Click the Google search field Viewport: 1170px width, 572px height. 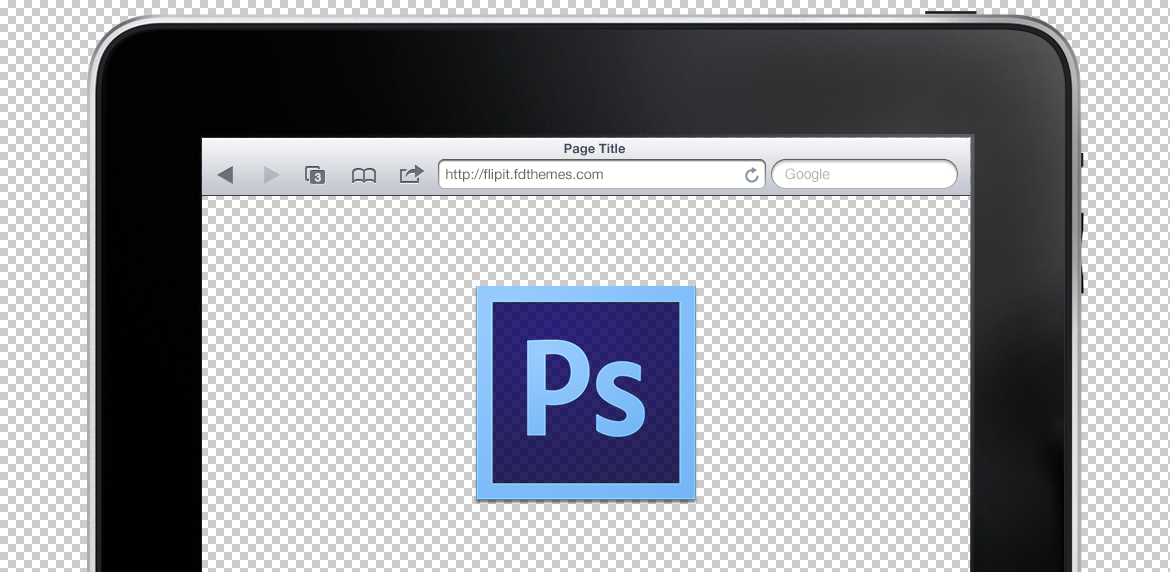[x=864, y=175]
